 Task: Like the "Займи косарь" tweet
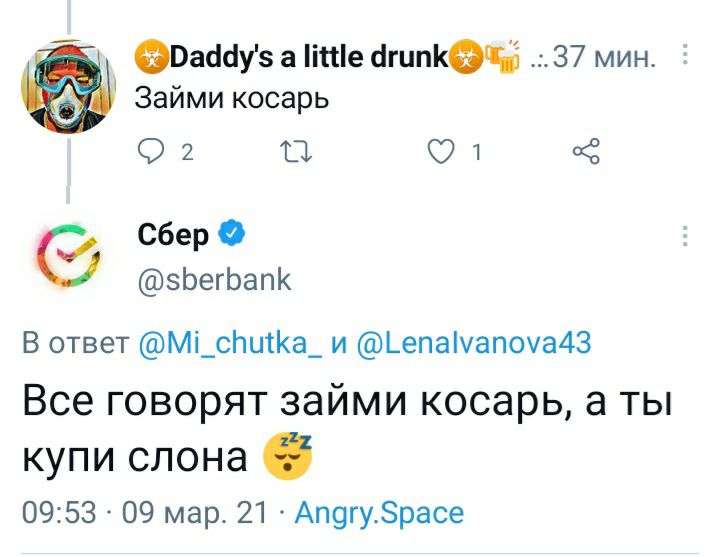point(439,153)
